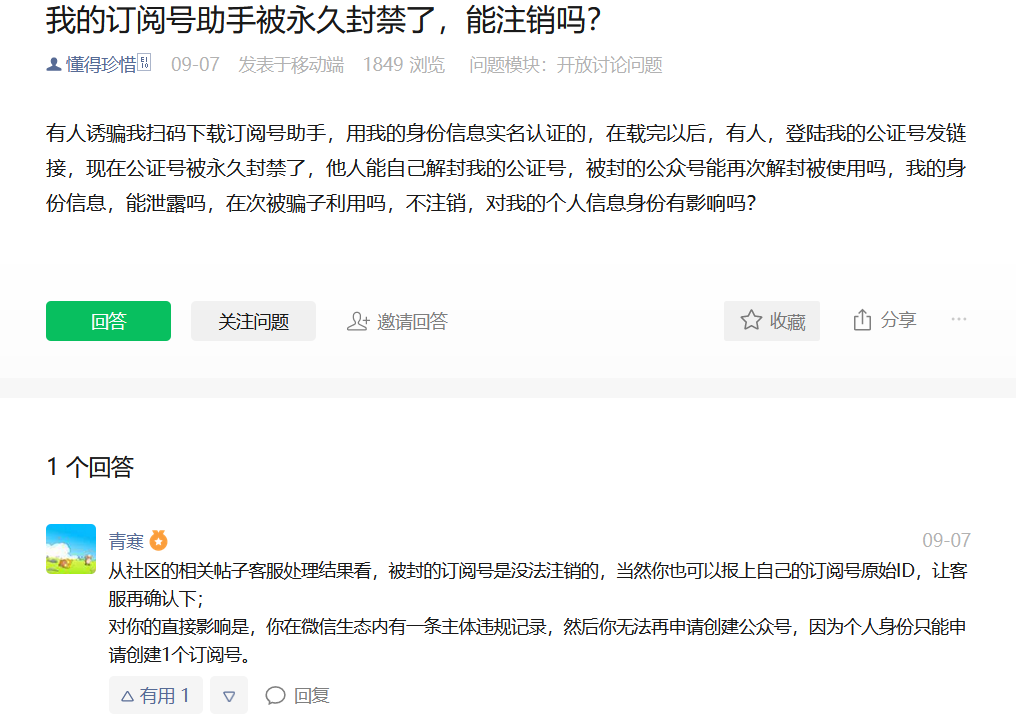
Task: Click the answer date 09-07
Action: [x=946, y=540]
